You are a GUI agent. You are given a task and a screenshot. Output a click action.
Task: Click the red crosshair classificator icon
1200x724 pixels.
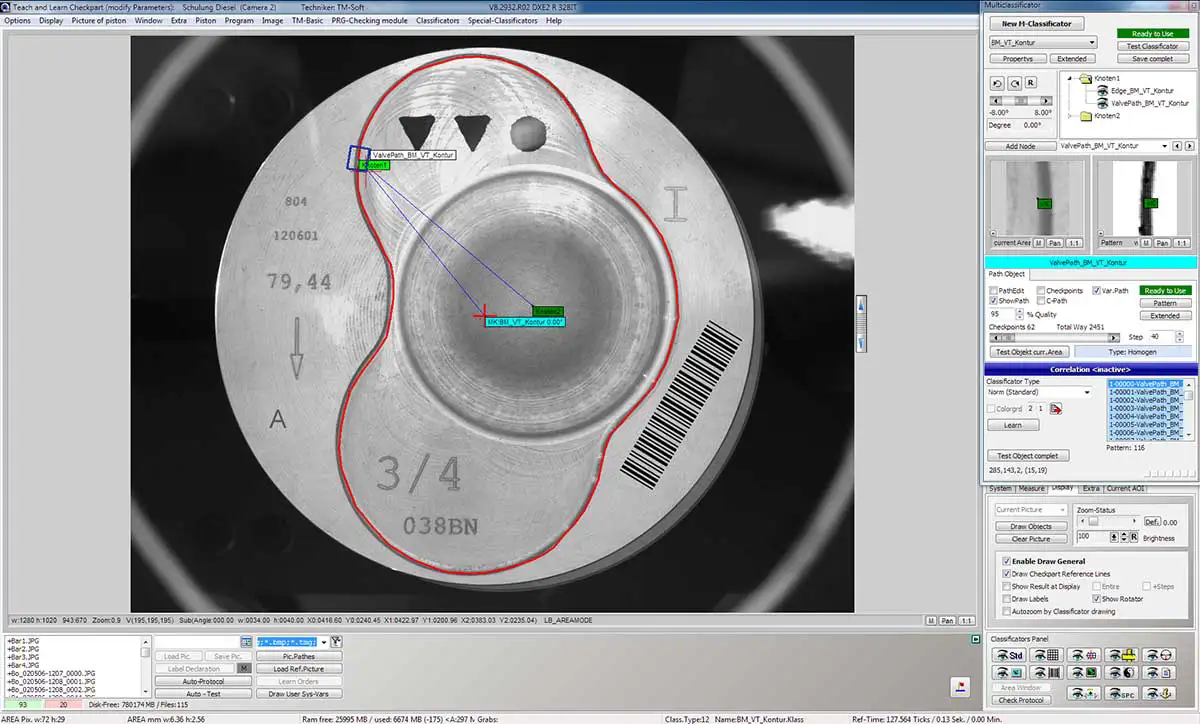click(x=1084, y=655)
